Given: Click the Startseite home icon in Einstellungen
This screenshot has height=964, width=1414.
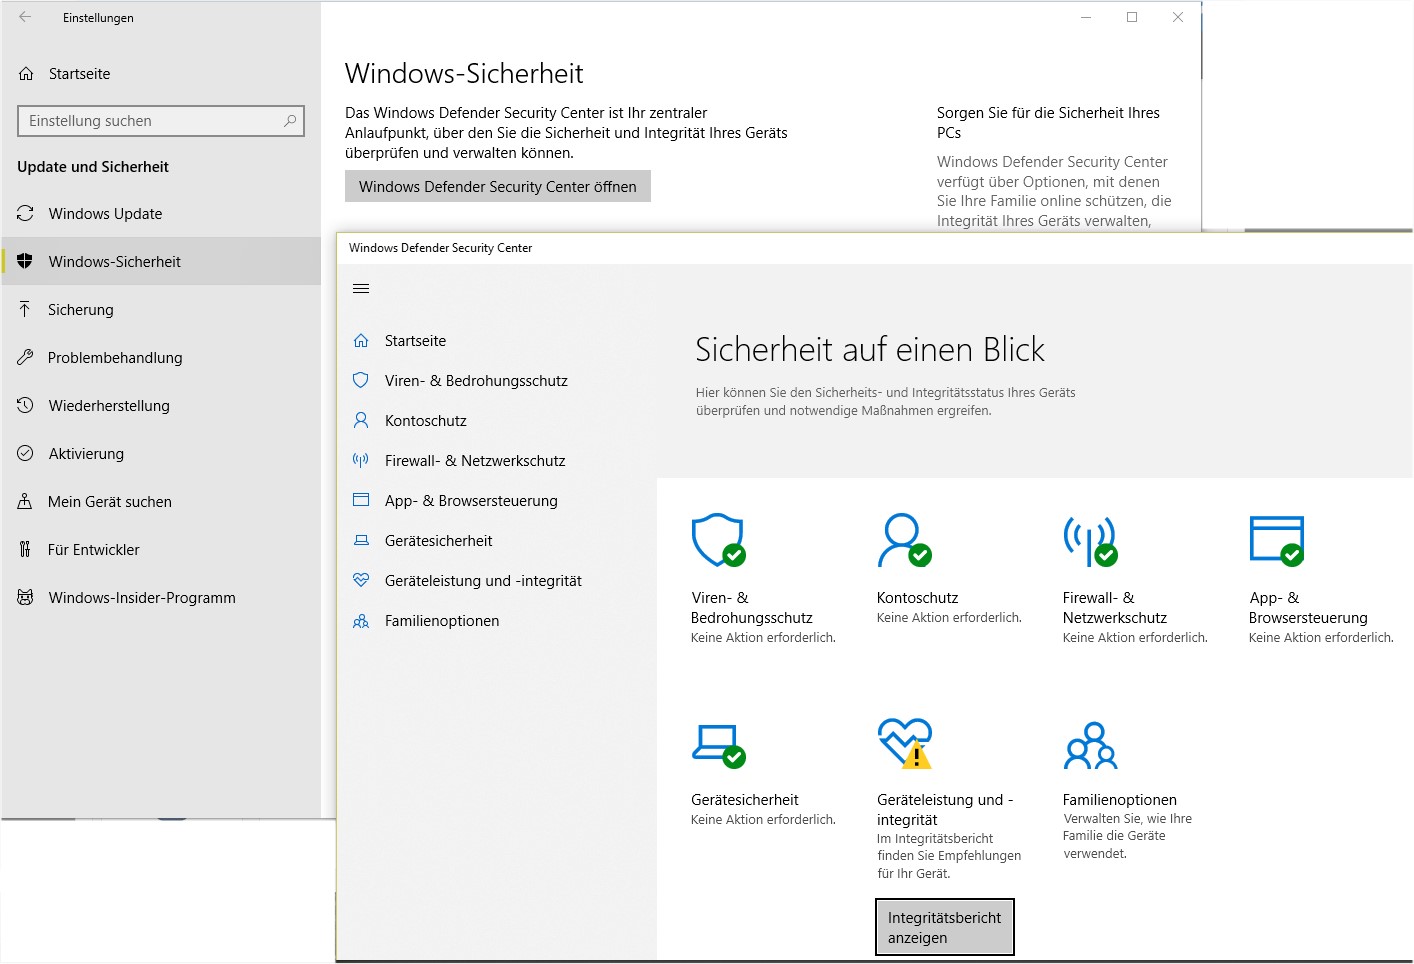Looking at the screenshot, I should (x=26, y=74).
